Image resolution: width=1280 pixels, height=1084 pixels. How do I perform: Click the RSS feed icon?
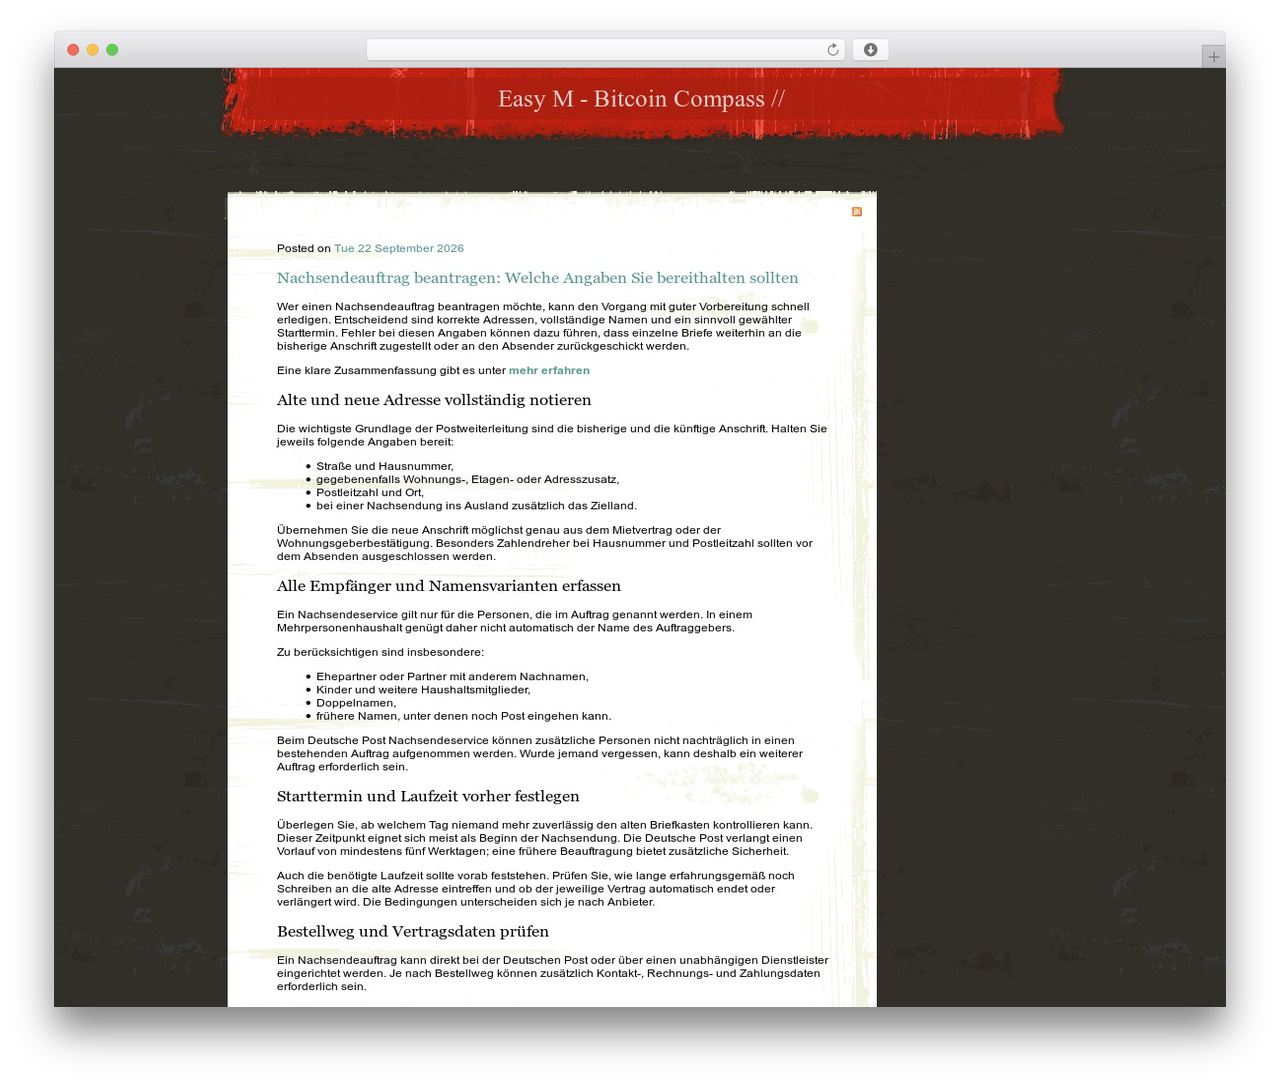857,212
